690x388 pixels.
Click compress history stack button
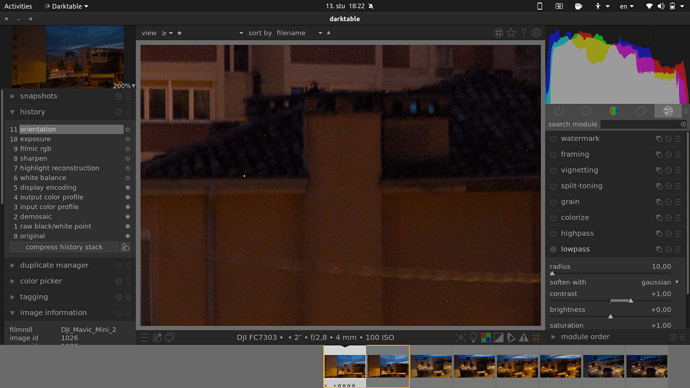click(x=64, y=247)
